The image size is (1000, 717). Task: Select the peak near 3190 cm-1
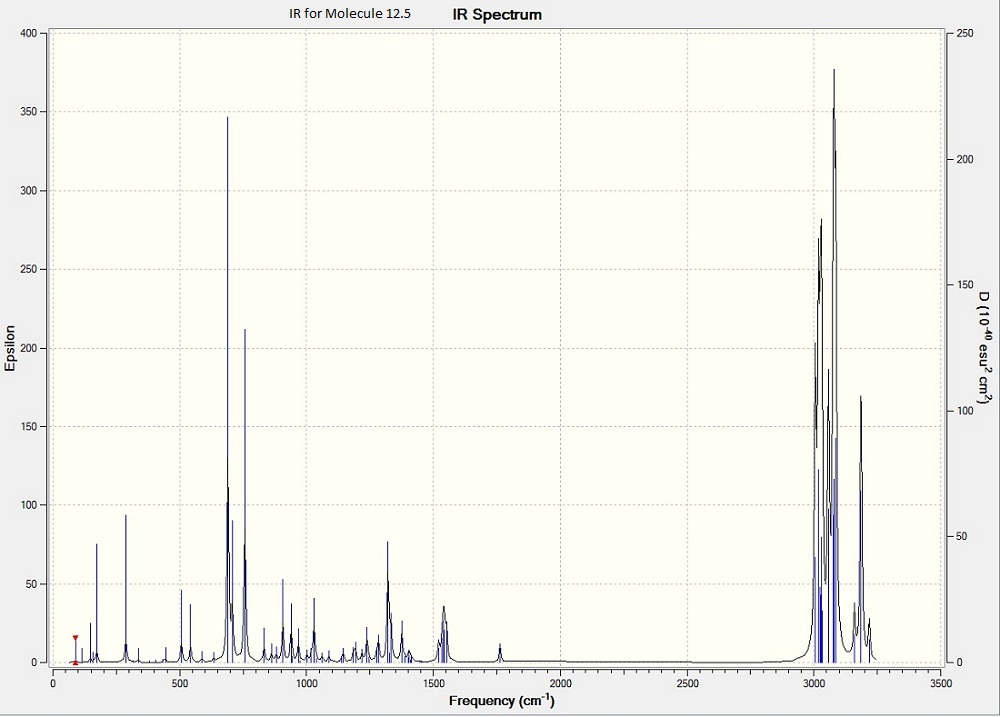pyautogui.click(x=861, y=529)
